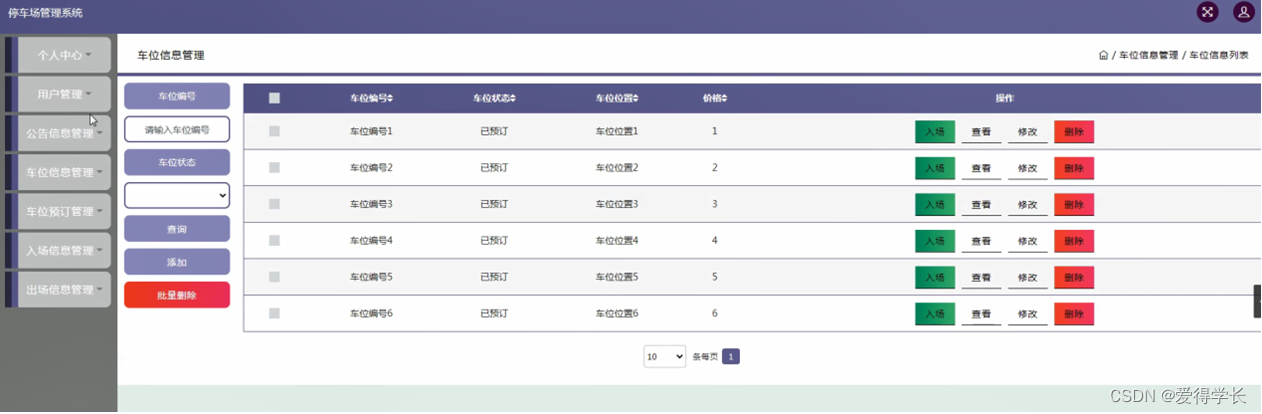Click 修改 for 车位编号5
This screenshot has width=1262, height=414.
pos(1027,277)
